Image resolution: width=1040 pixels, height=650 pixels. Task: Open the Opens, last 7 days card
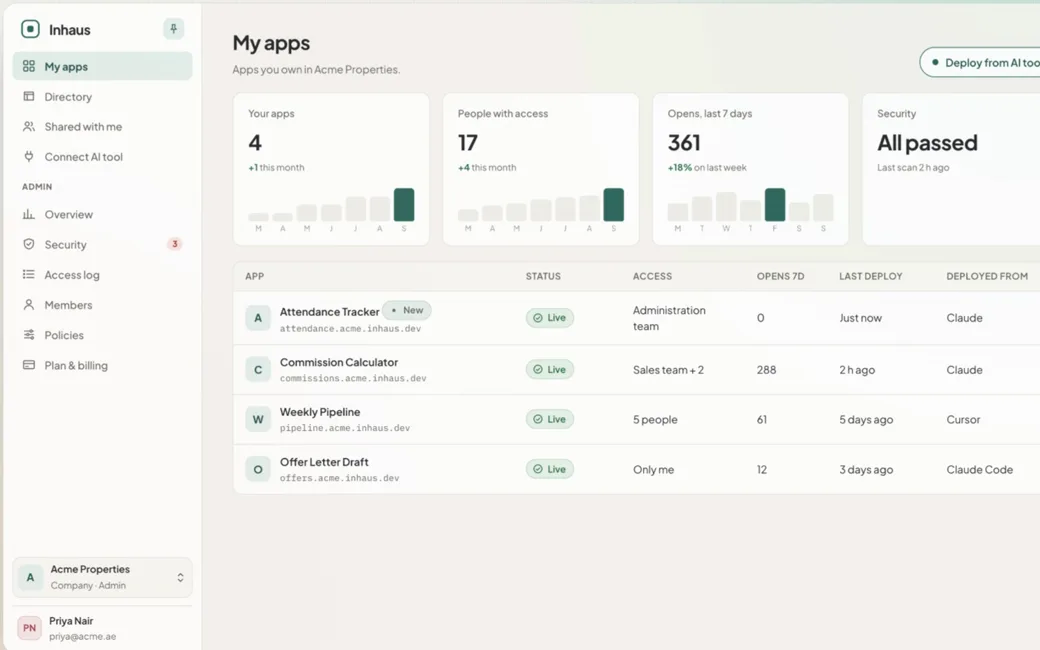750,169
